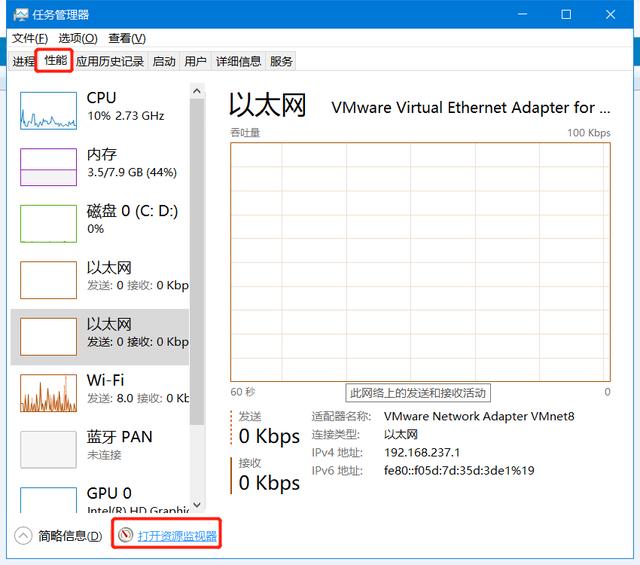The height and width of the screenshot is (565, 640).
Task: Select the 磁盘 0 (C: D:) thumbnail
Action: coord(48,224)
